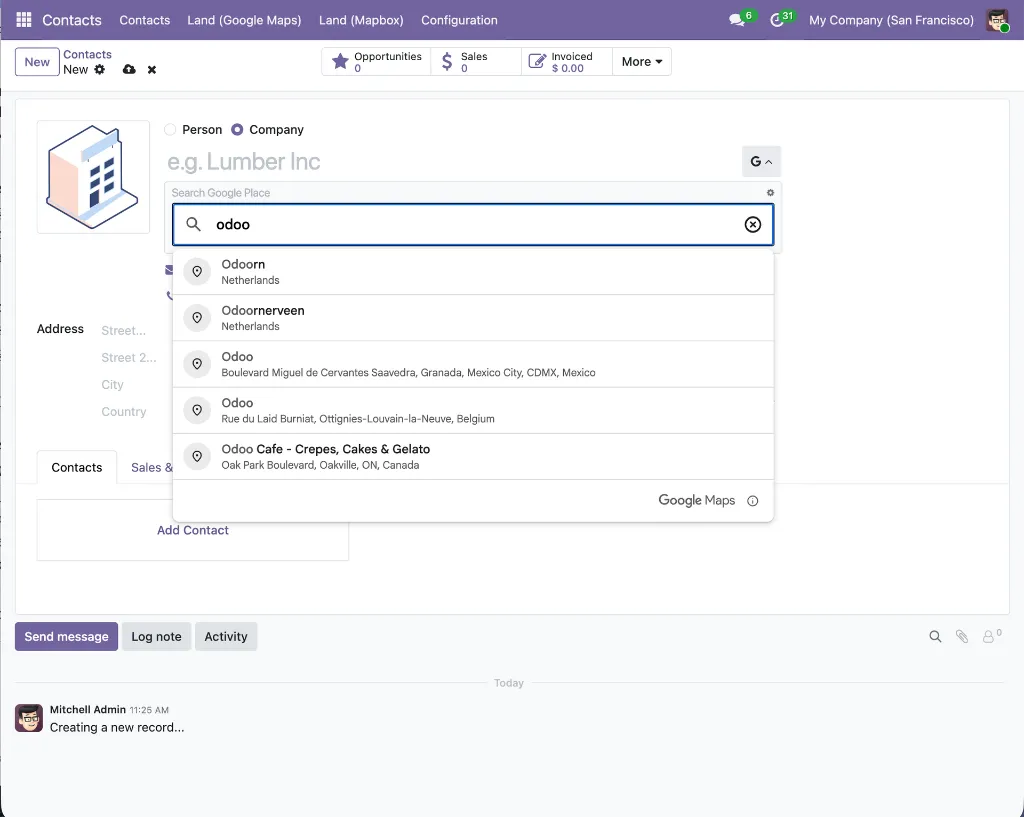1024x817 pixels.
Task: Click the Activity button
Action: pos(226,636)
